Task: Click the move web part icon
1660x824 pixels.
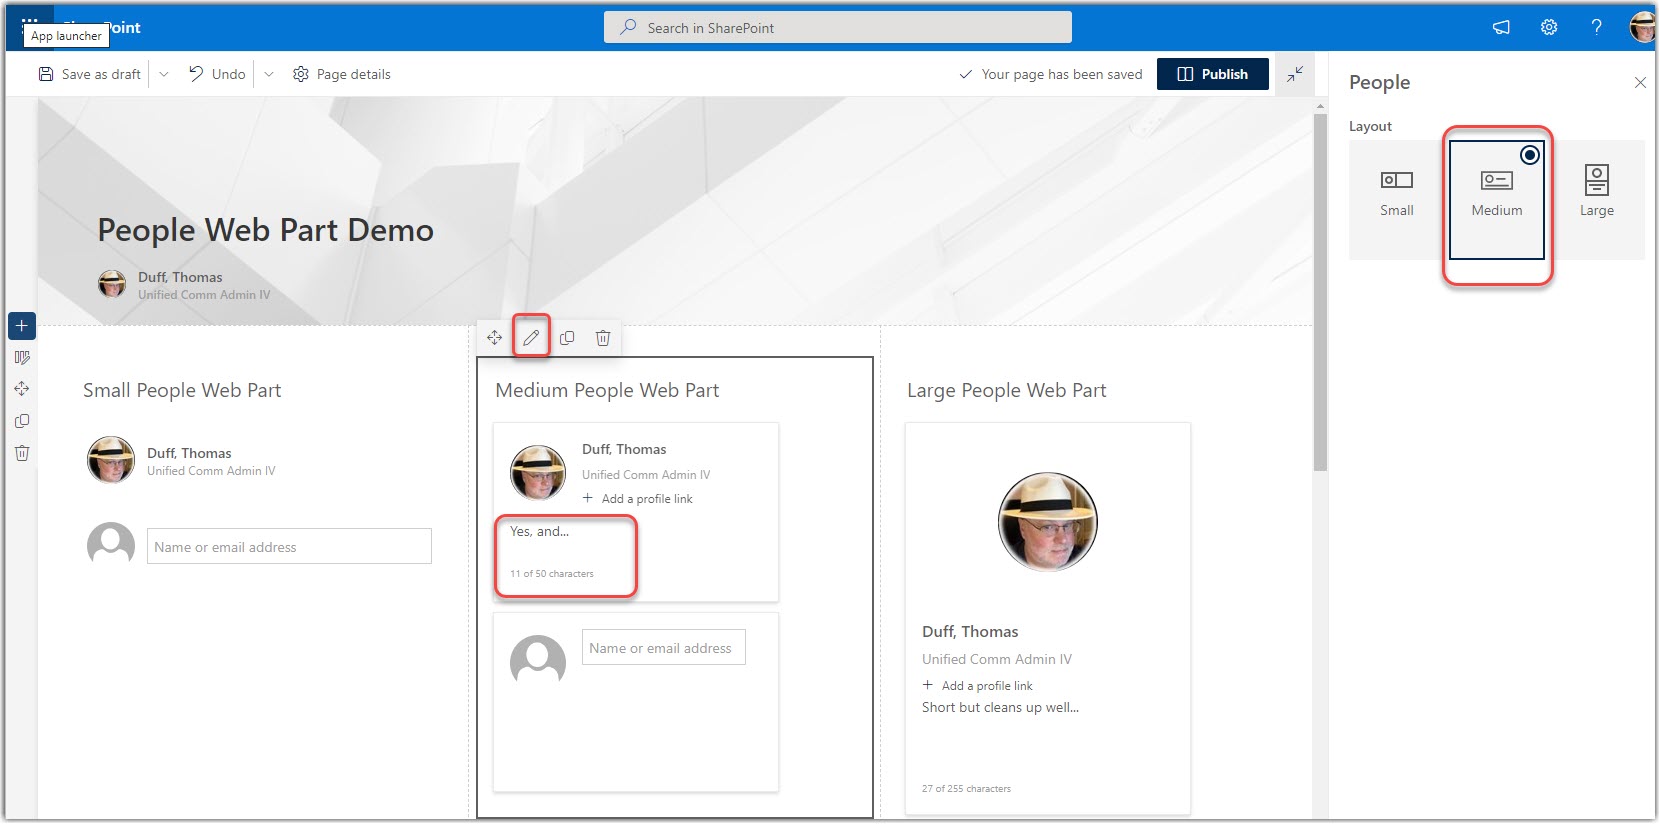Action: point(495,338)
